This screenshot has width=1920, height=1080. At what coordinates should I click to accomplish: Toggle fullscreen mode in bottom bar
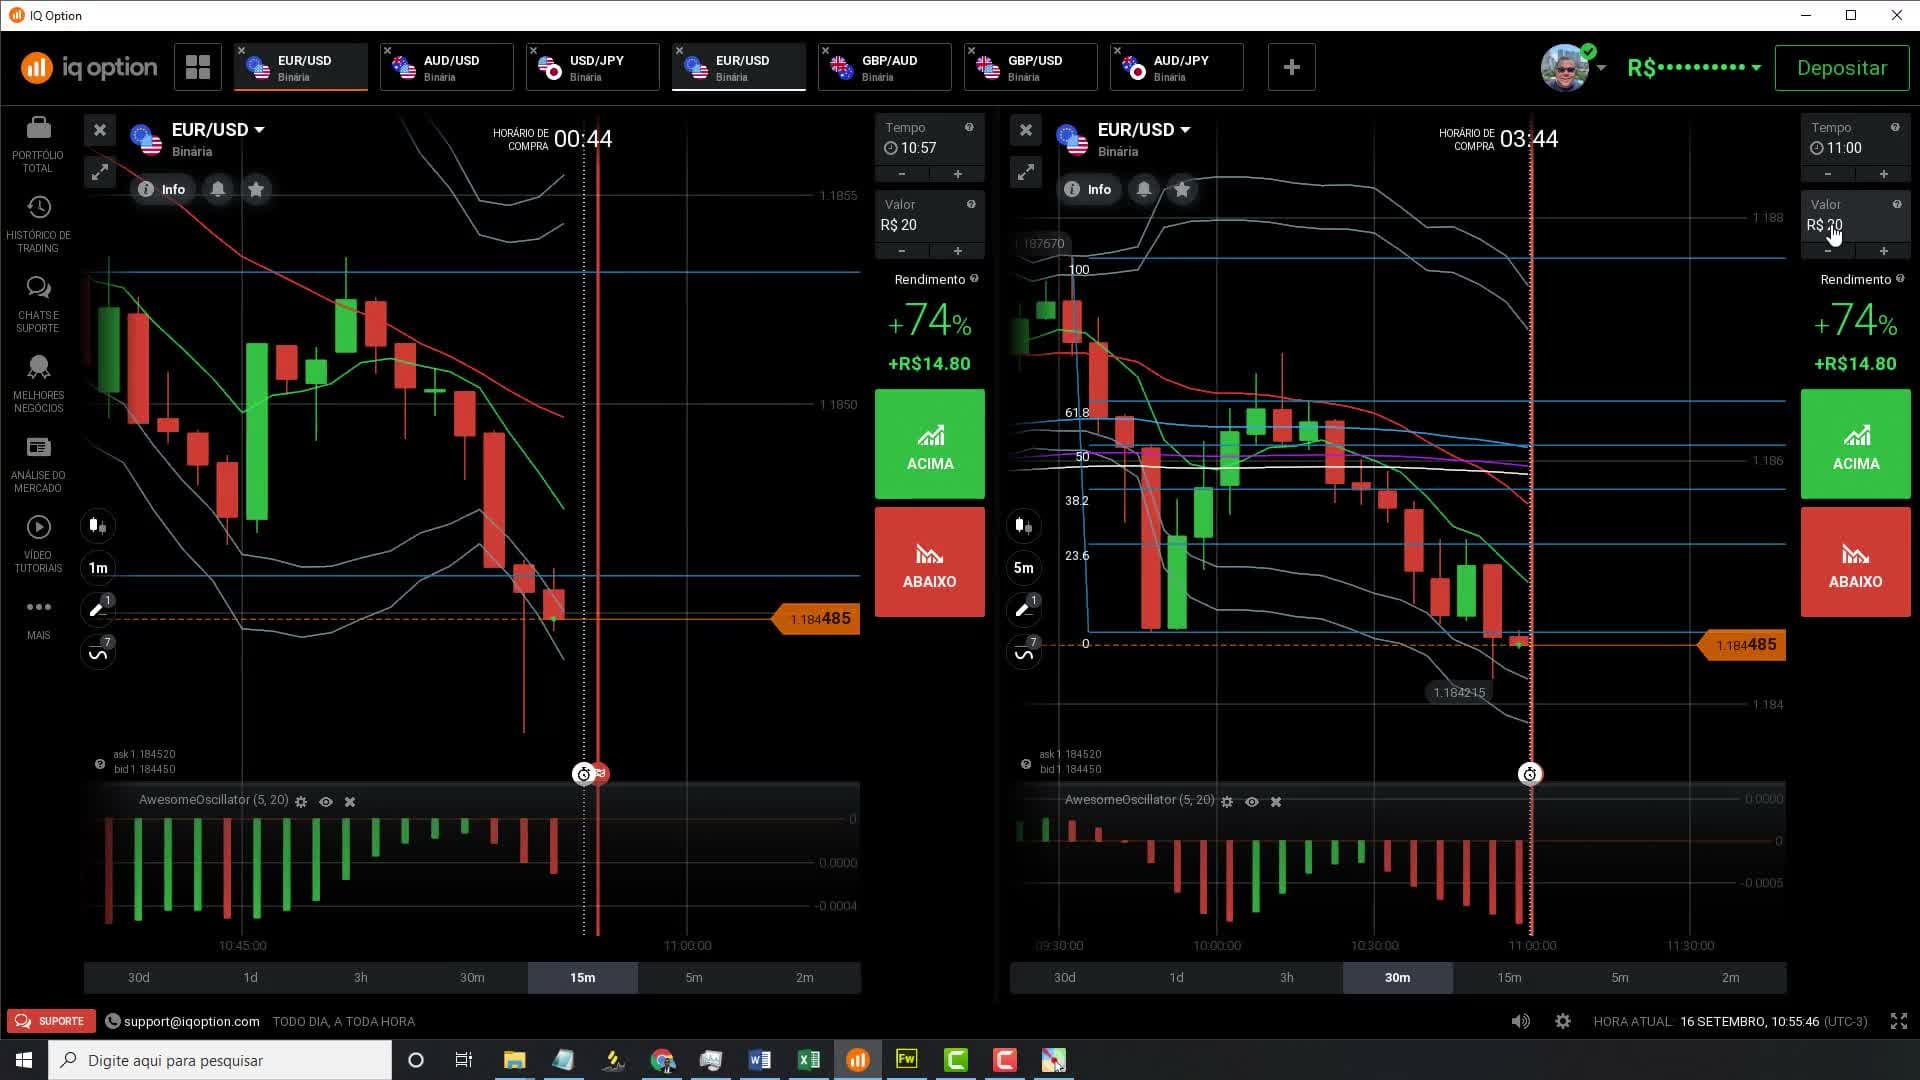pyautogui.click(x=1899, y=1021)
